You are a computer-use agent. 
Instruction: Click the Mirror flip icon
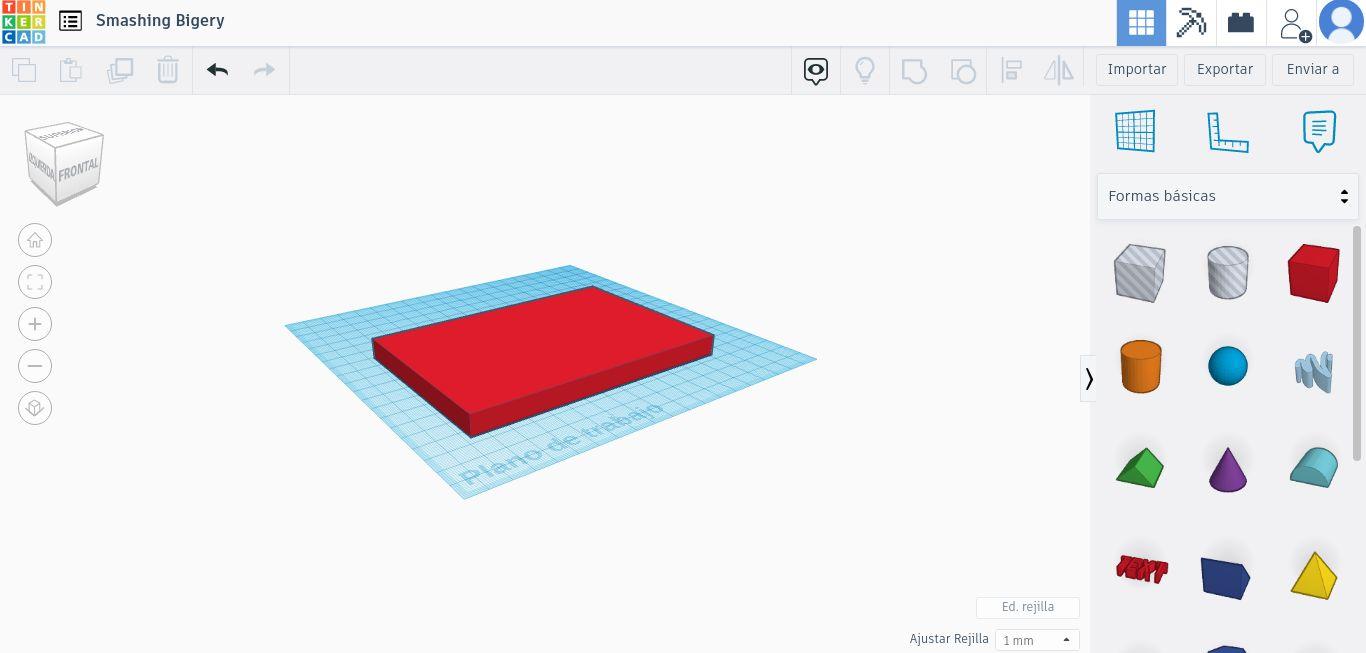[1058, 70]
